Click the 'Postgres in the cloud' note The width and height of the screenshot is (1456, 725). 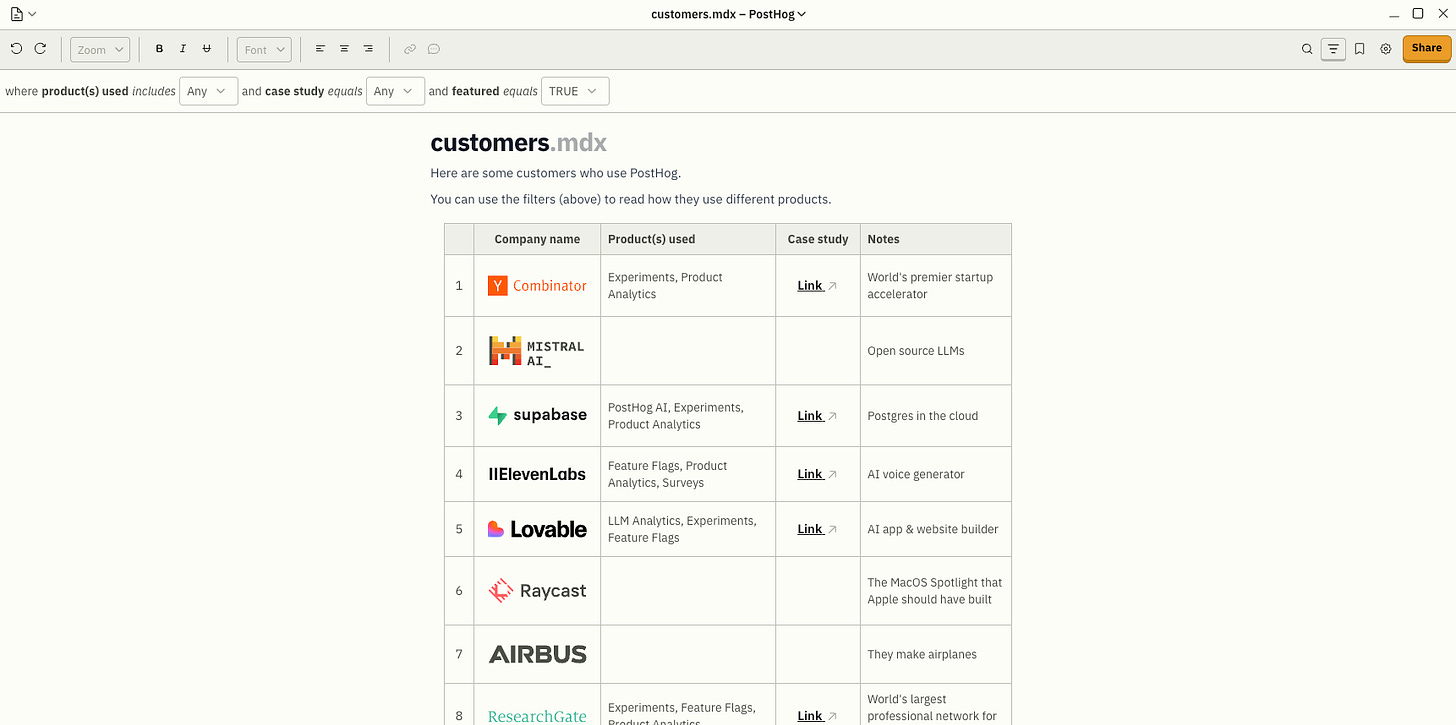pyautogui.click(x=923, y=416)
